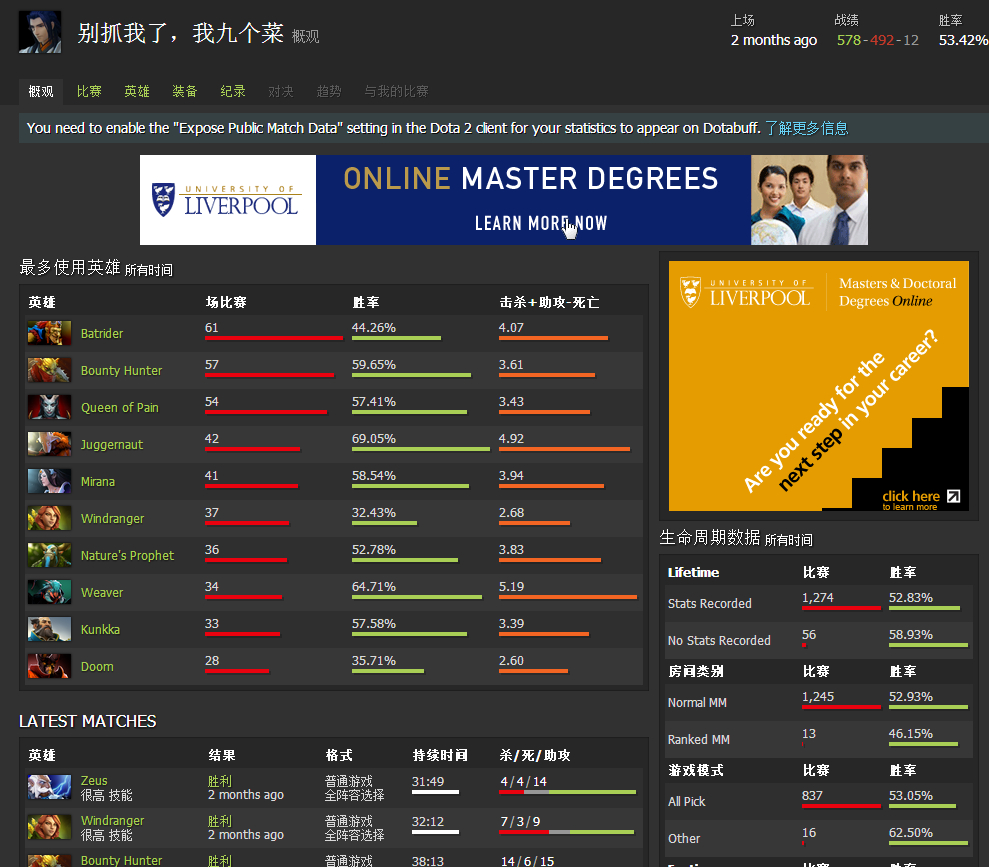Open the Weaver hero link
The image size is (989, 867).
tap(102, 593)
